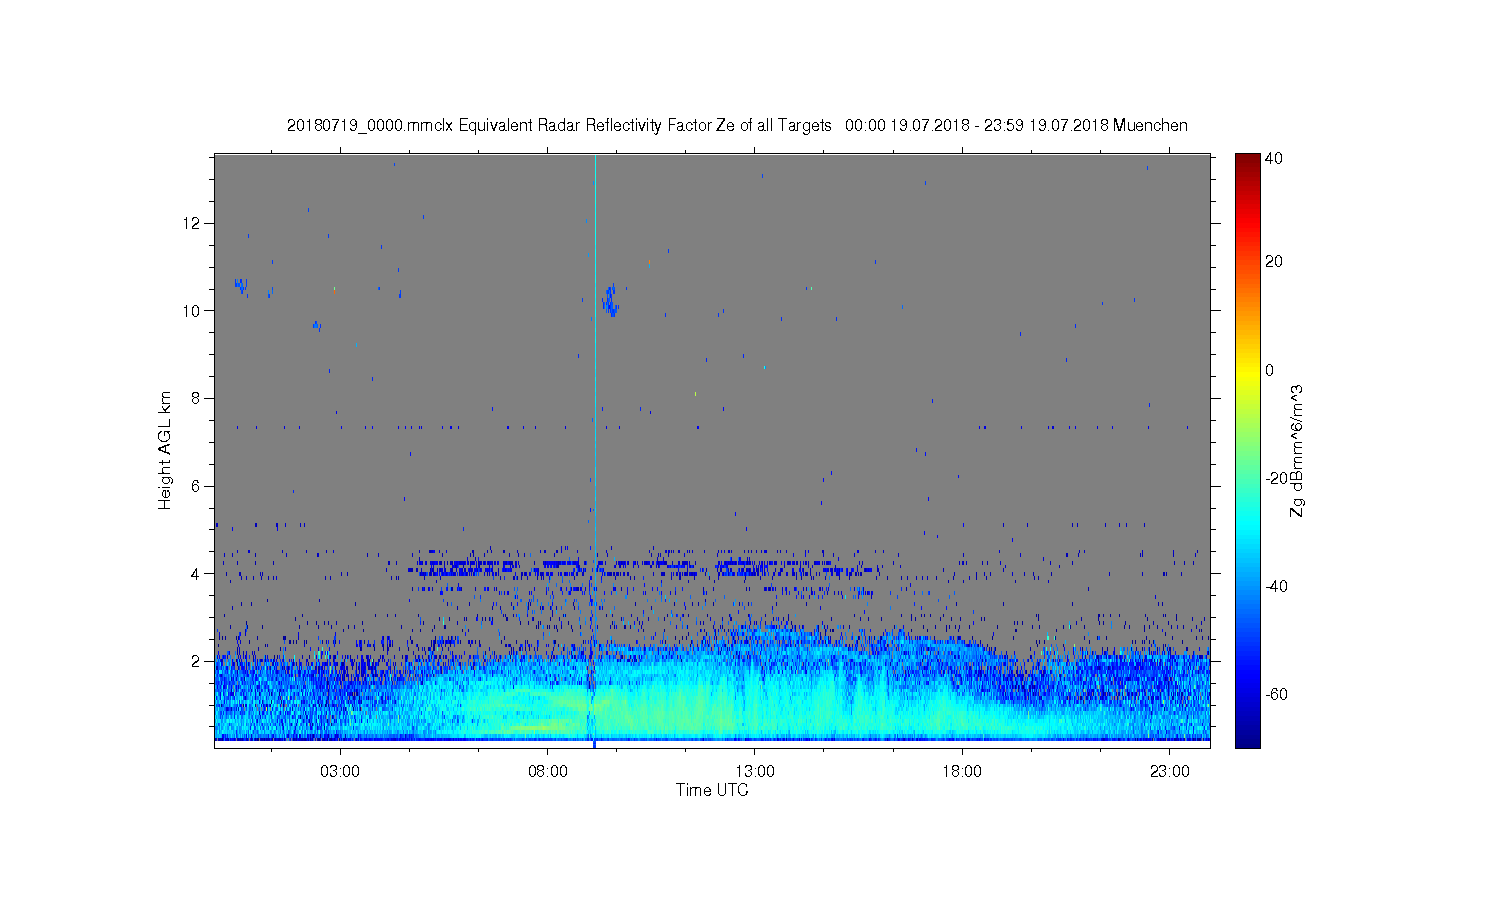The image size is (1500, 900).
Task: Click the colorbar value 40
Action: 1274,158
